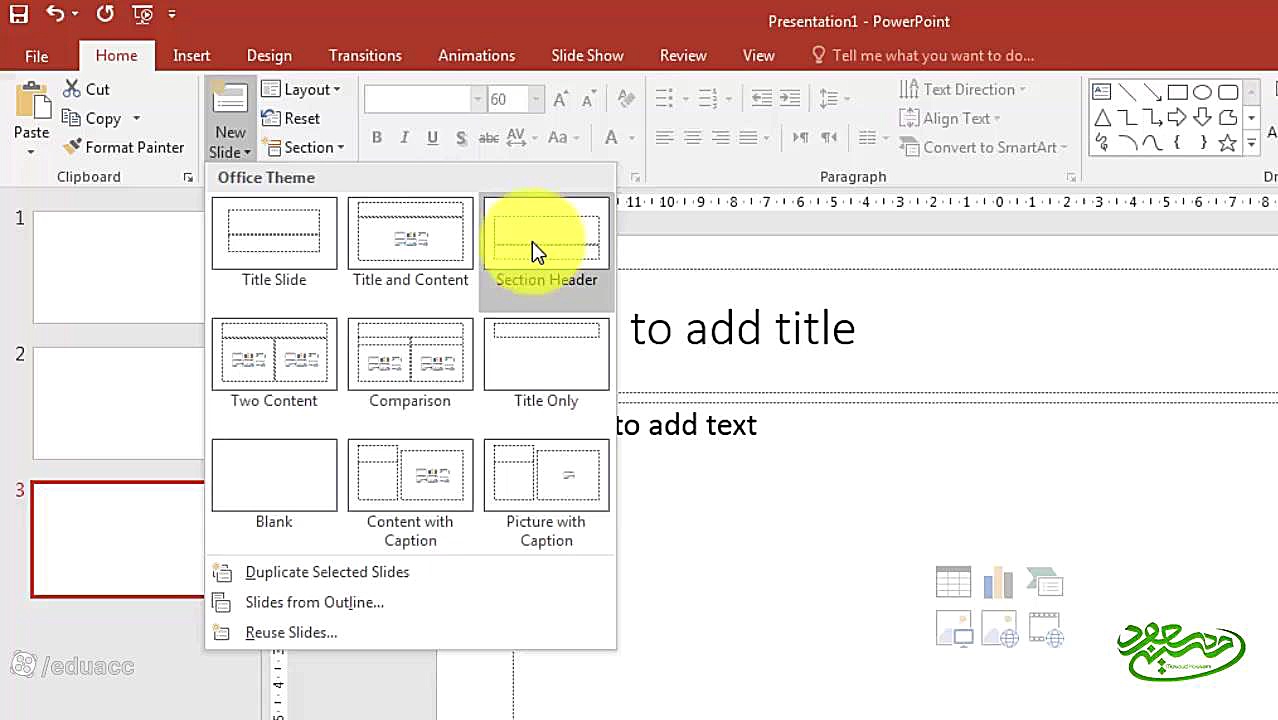Open the File tab
The height and width of the screenshot is (720, 1278).
pyautogui.click(x=36, y=56)
